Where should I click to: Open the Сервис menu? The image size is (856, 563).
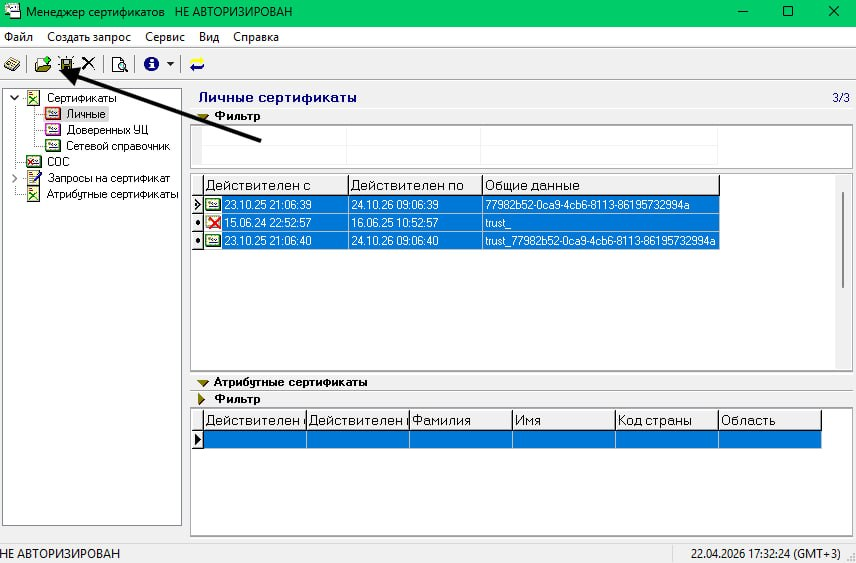[x=164, y=37]
